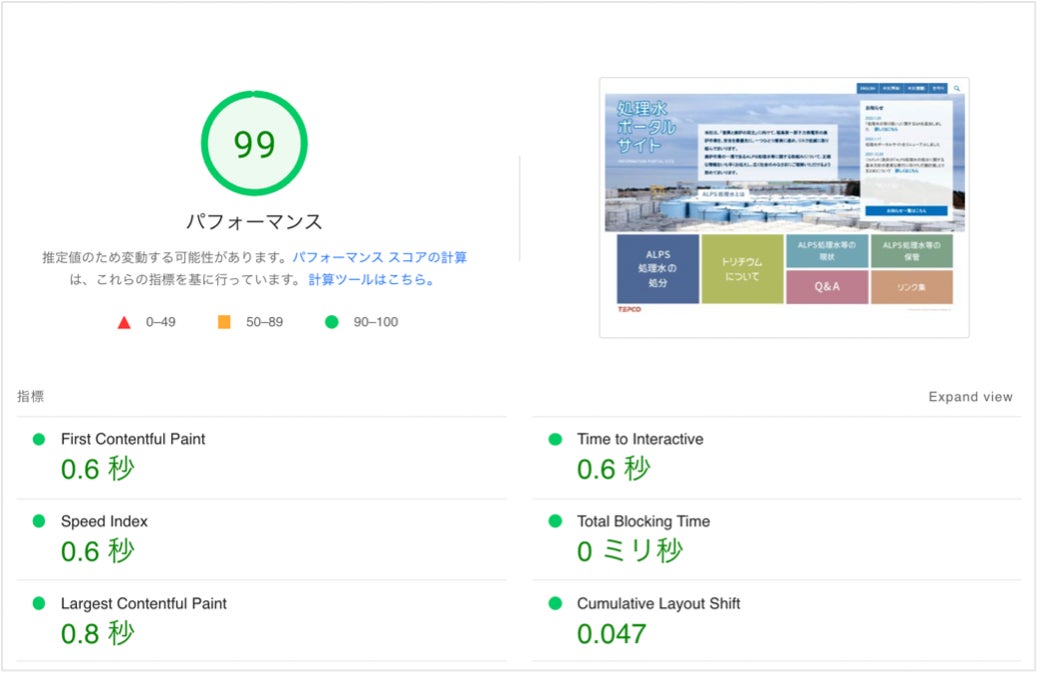Click the green dot beside Largest Contentful Paint
1041x675 pixels.
point(39,604)
